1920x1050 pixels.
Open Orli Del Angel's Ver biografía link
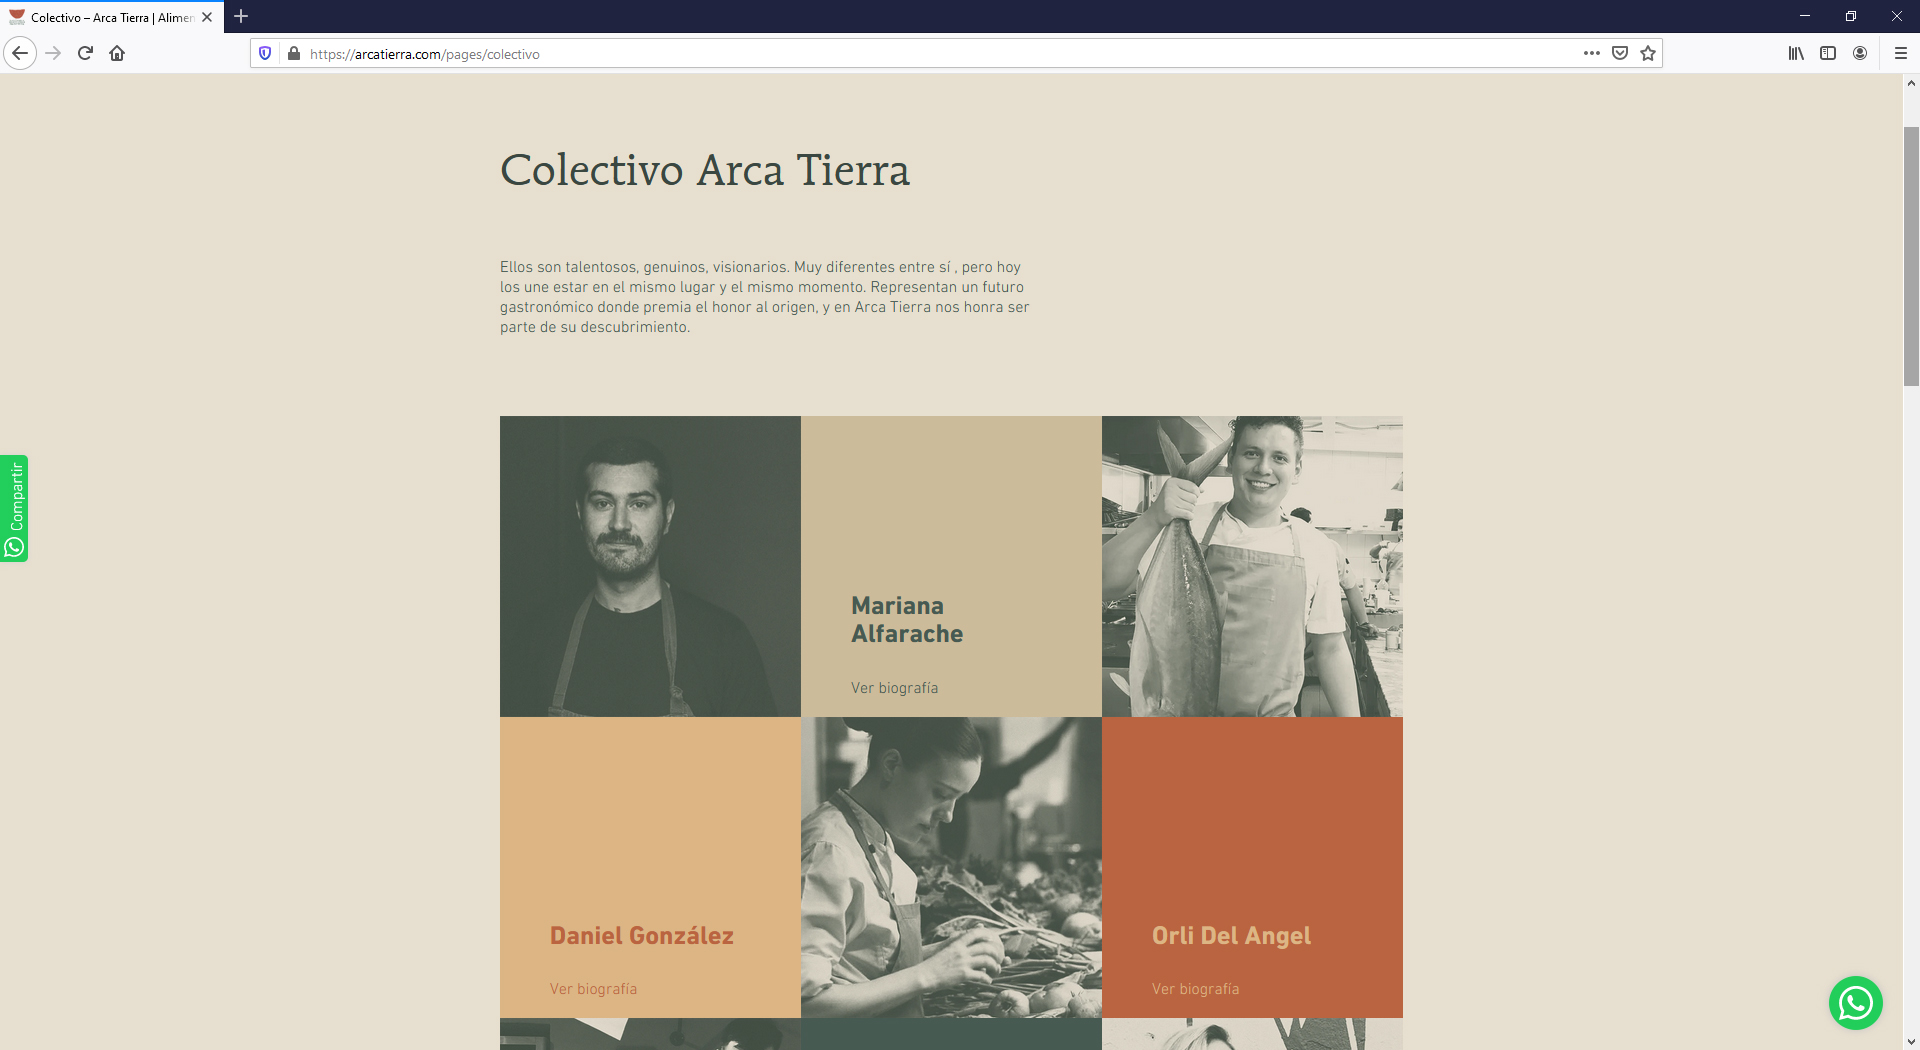1195,989
